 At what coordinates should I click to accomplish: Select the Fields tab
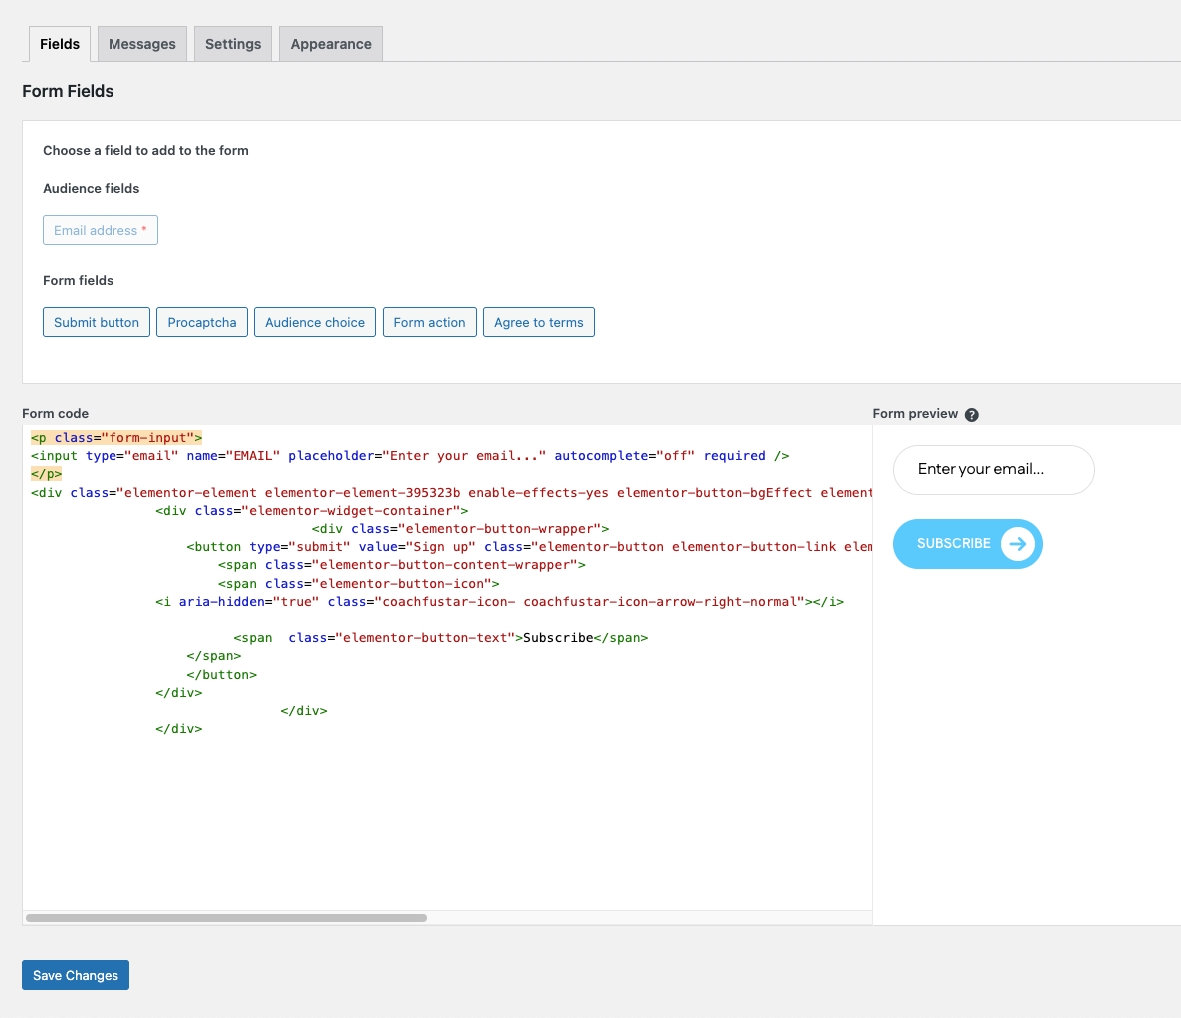click(x=60, y=44)
